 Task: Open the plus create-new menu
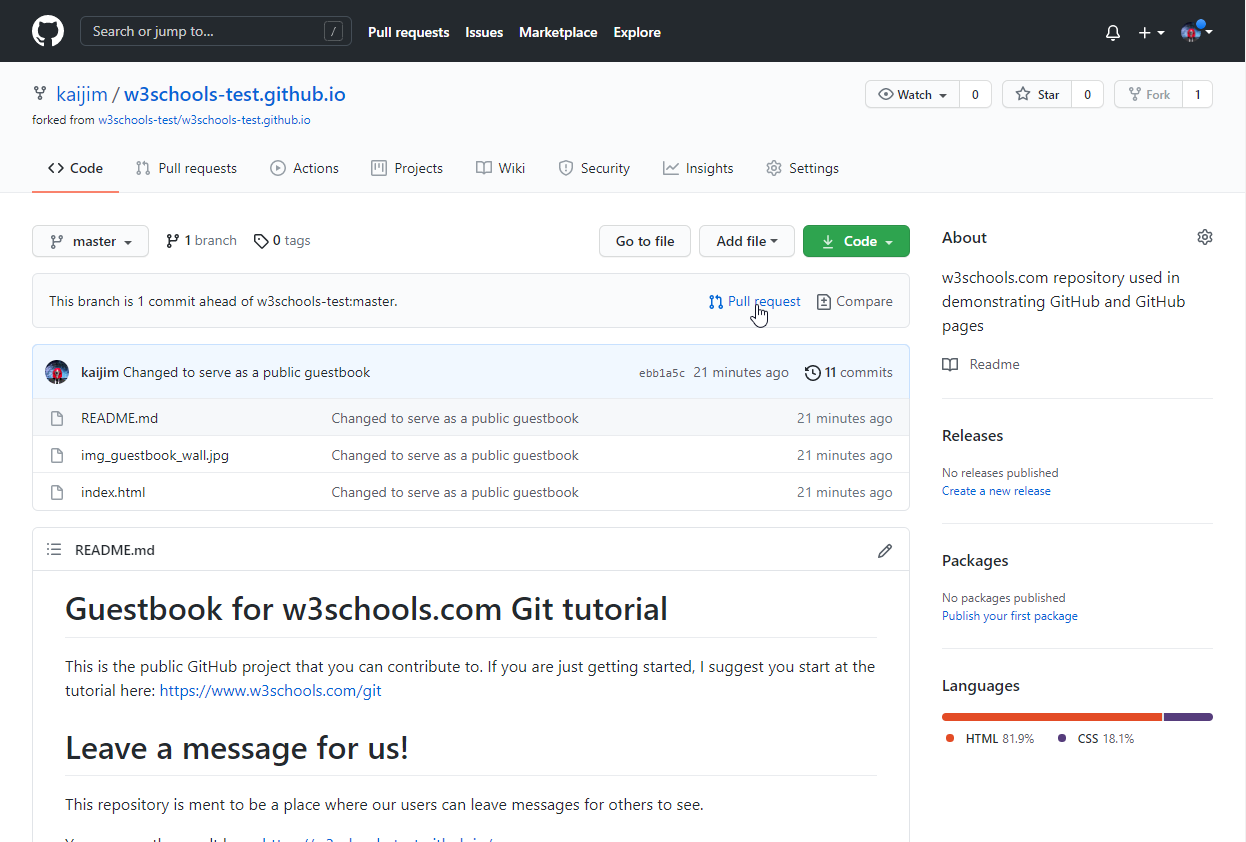click(1151, 33)
